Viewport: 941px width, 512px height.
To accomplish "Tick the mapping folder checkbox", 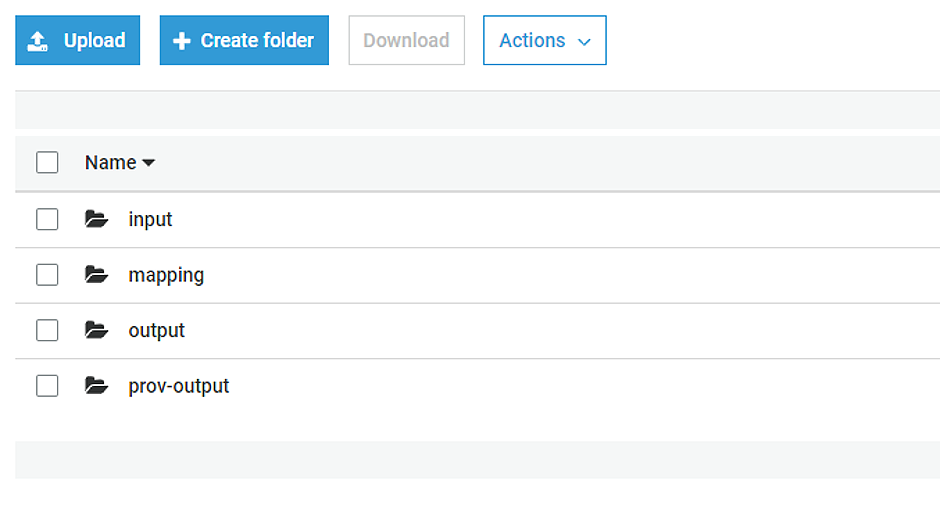I will [x=47, y=275].
